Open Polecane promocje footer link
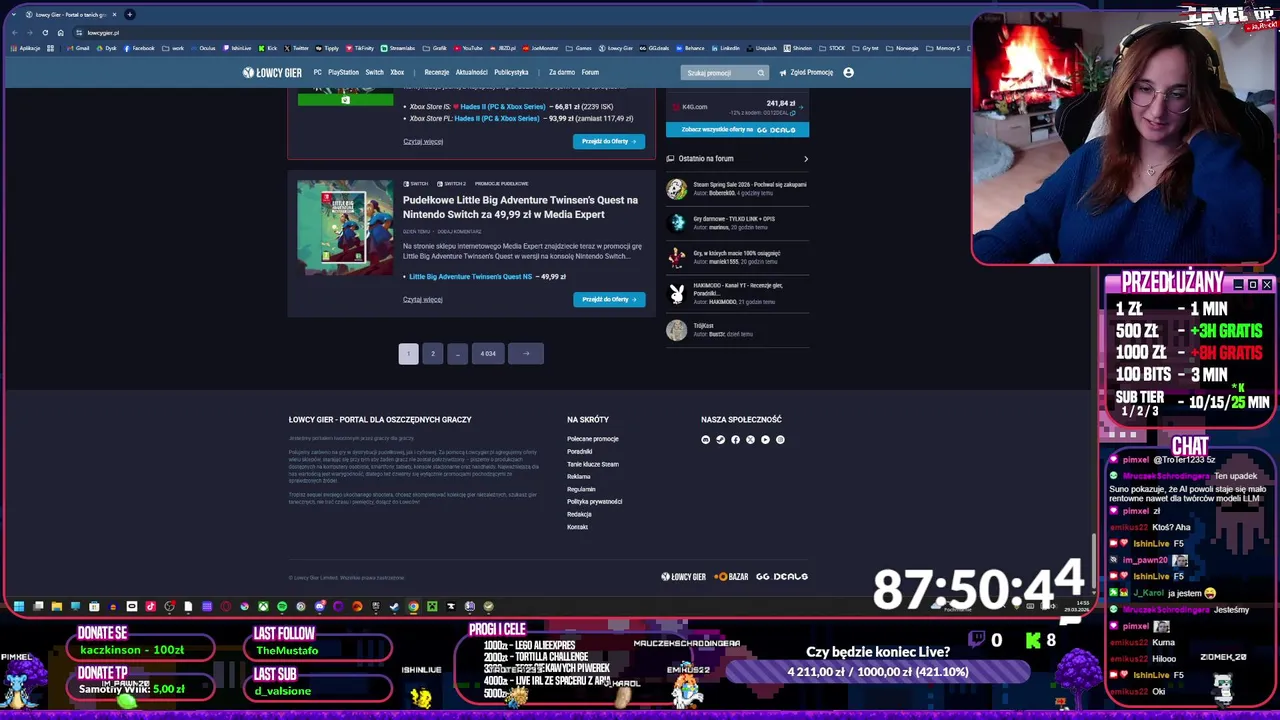The width and height of the screenshot is (1280, 720). tap(592, 439)
